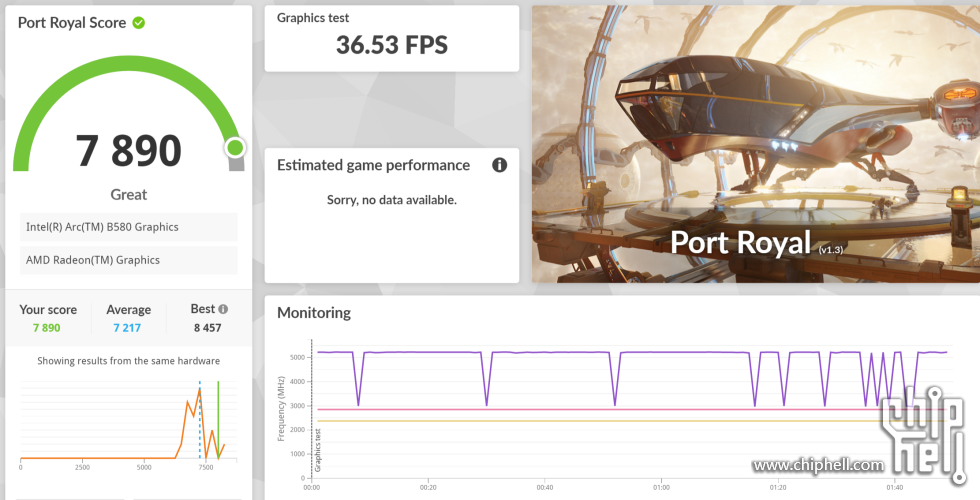Click the green validation checkmark beside Port Royal Score

click(139, 23)
